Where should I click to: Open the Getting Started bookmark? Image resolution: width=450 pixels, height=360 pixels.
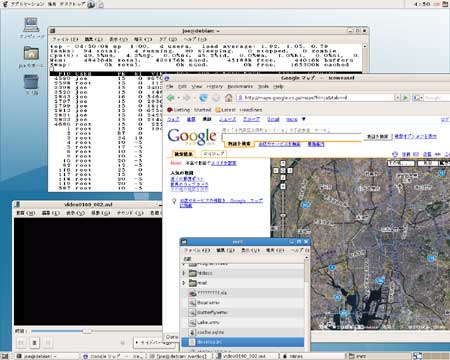(189, 110)
